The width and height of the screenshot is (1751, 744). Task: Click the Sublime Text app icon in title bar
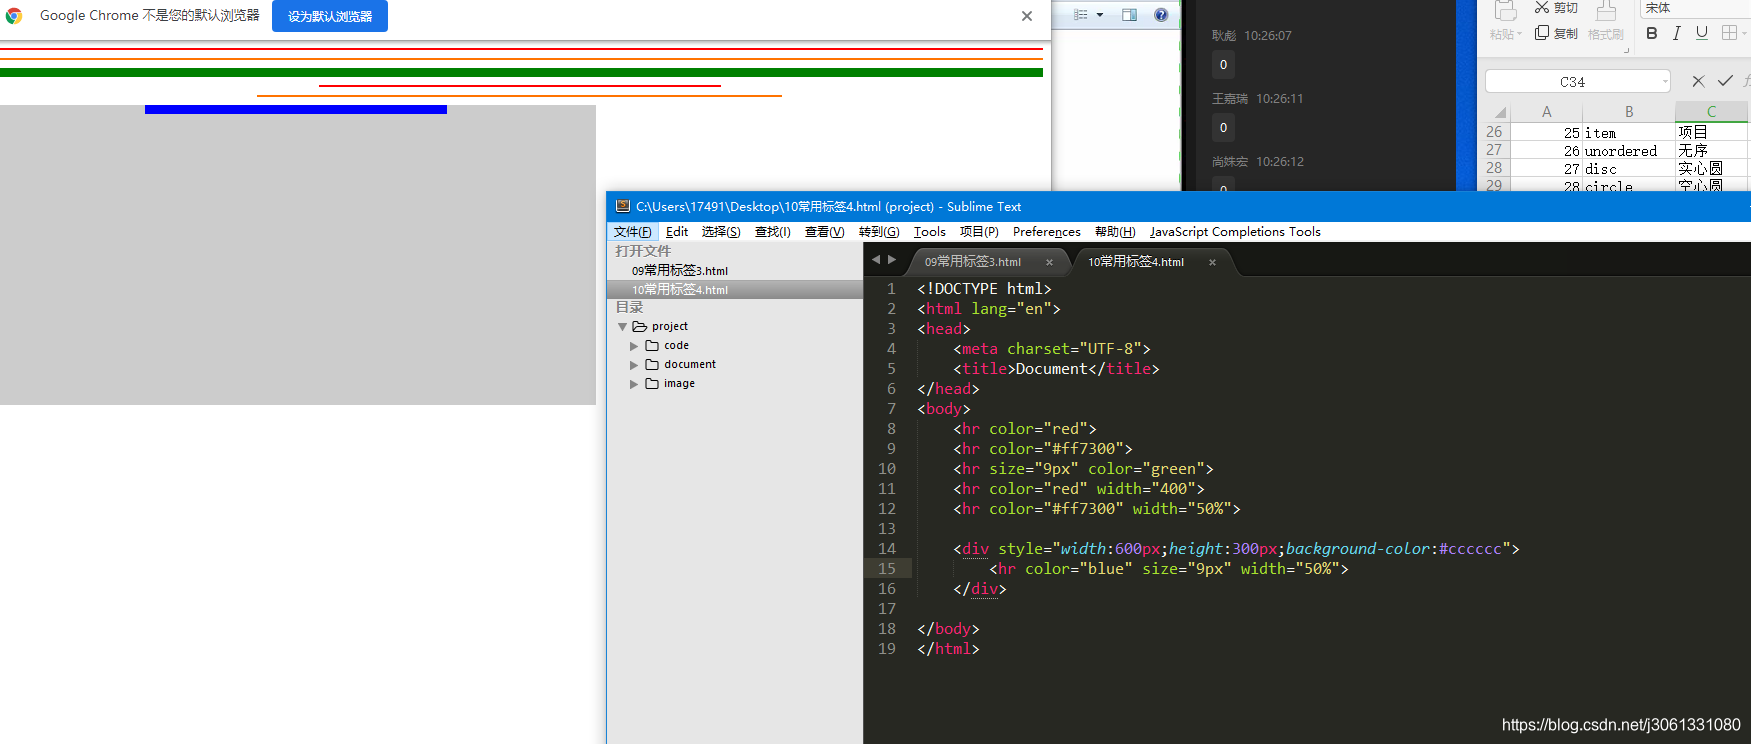[x=622, y=207]
